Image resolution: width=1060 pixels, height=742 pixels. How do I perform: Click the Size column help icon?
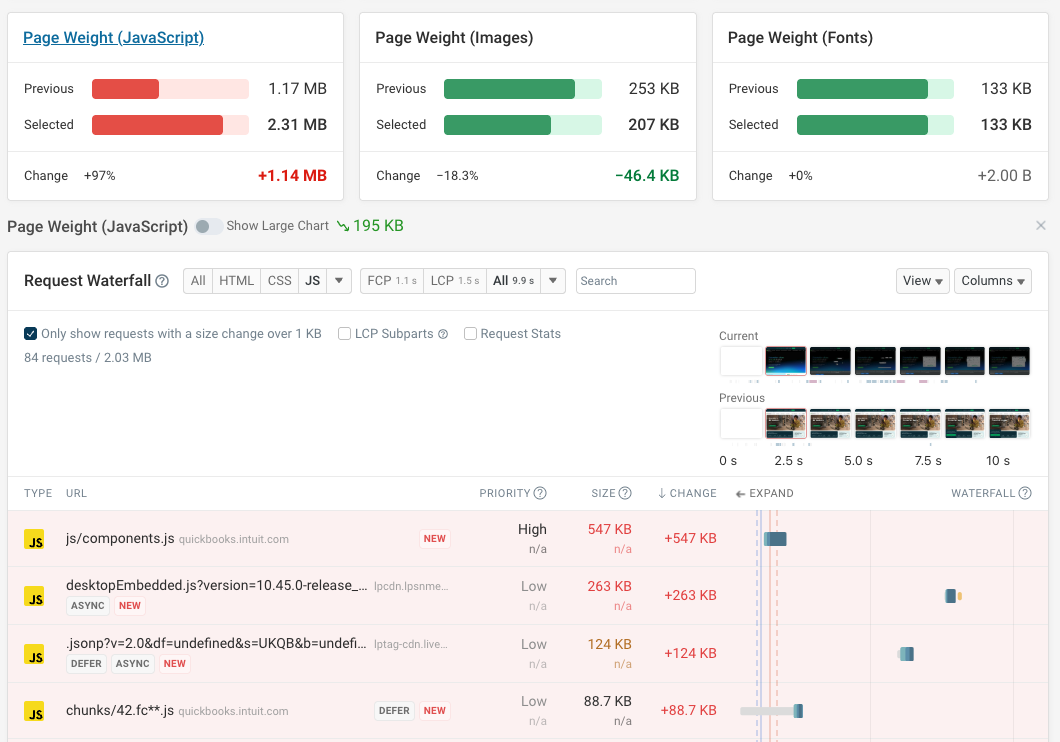click(x=626, y=493)
